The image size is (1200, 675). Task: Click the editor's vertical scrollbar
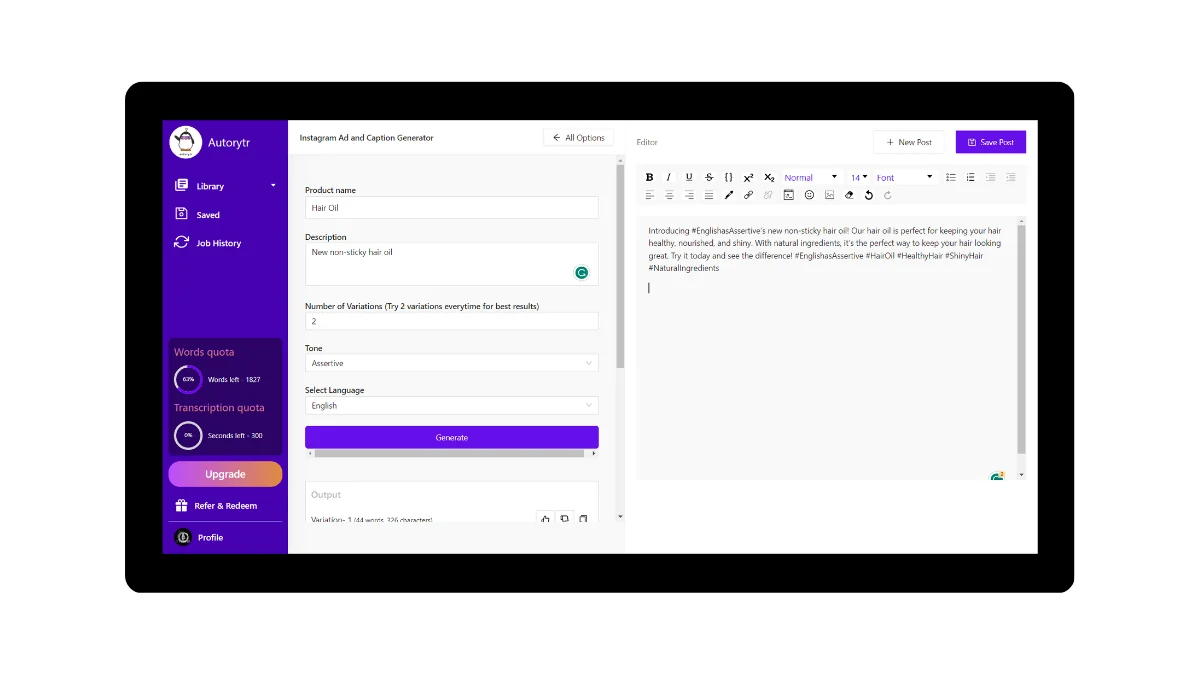pyautogui.click(x=1022, y=340)
